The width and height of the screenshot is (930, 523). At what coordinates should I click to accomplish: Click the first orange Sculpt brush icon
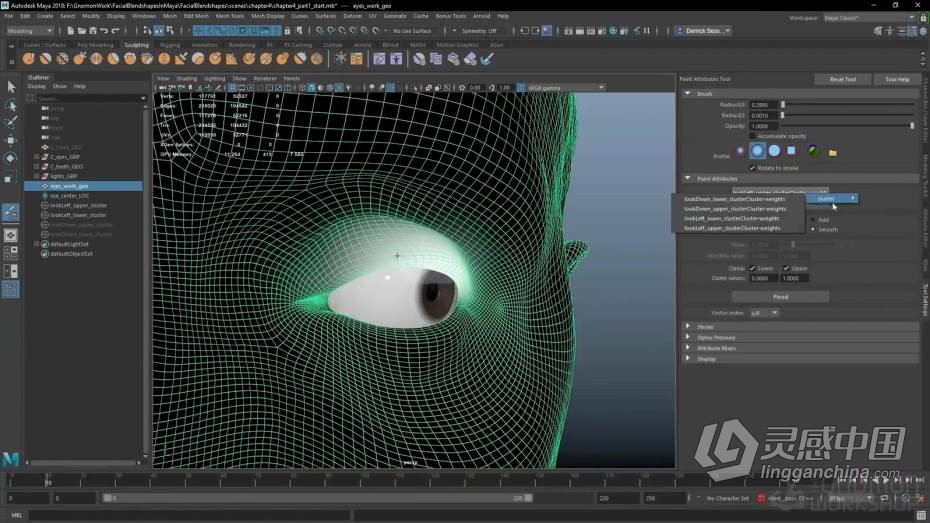tap(28, 59)
